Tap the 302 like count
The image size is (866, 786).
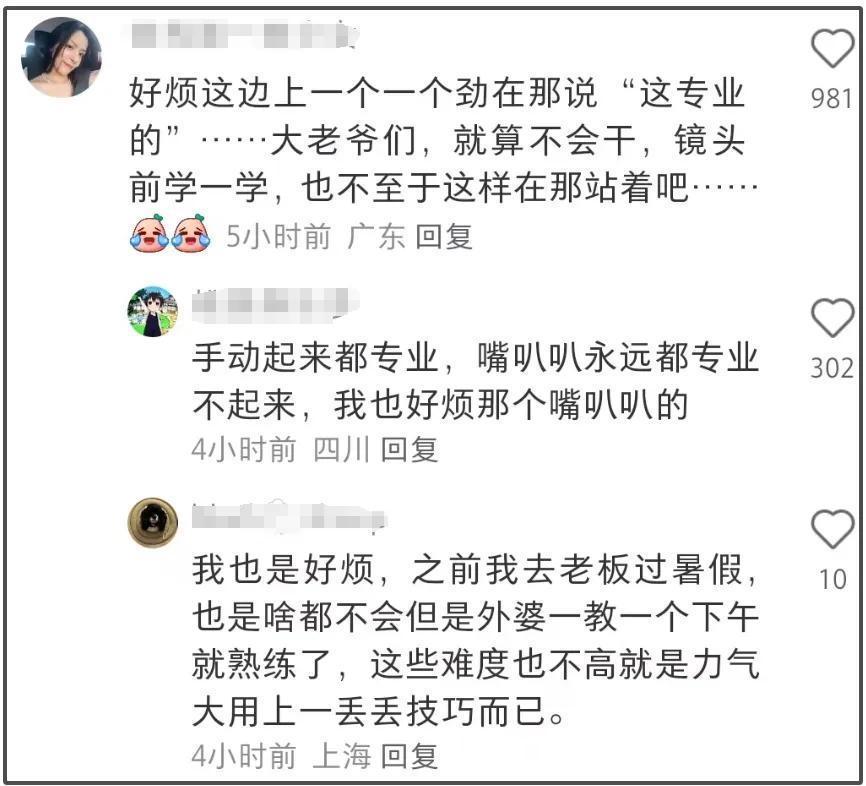point(832,368)
